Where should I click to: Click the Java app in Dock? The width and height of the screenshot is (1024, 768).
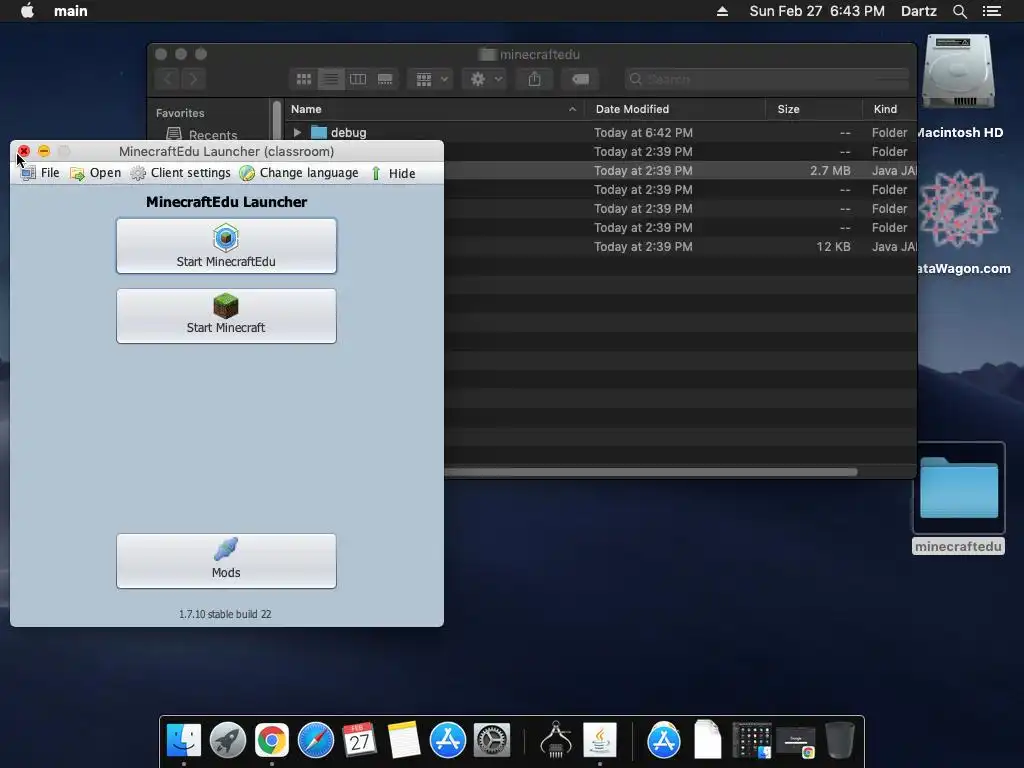pos(600,740)
